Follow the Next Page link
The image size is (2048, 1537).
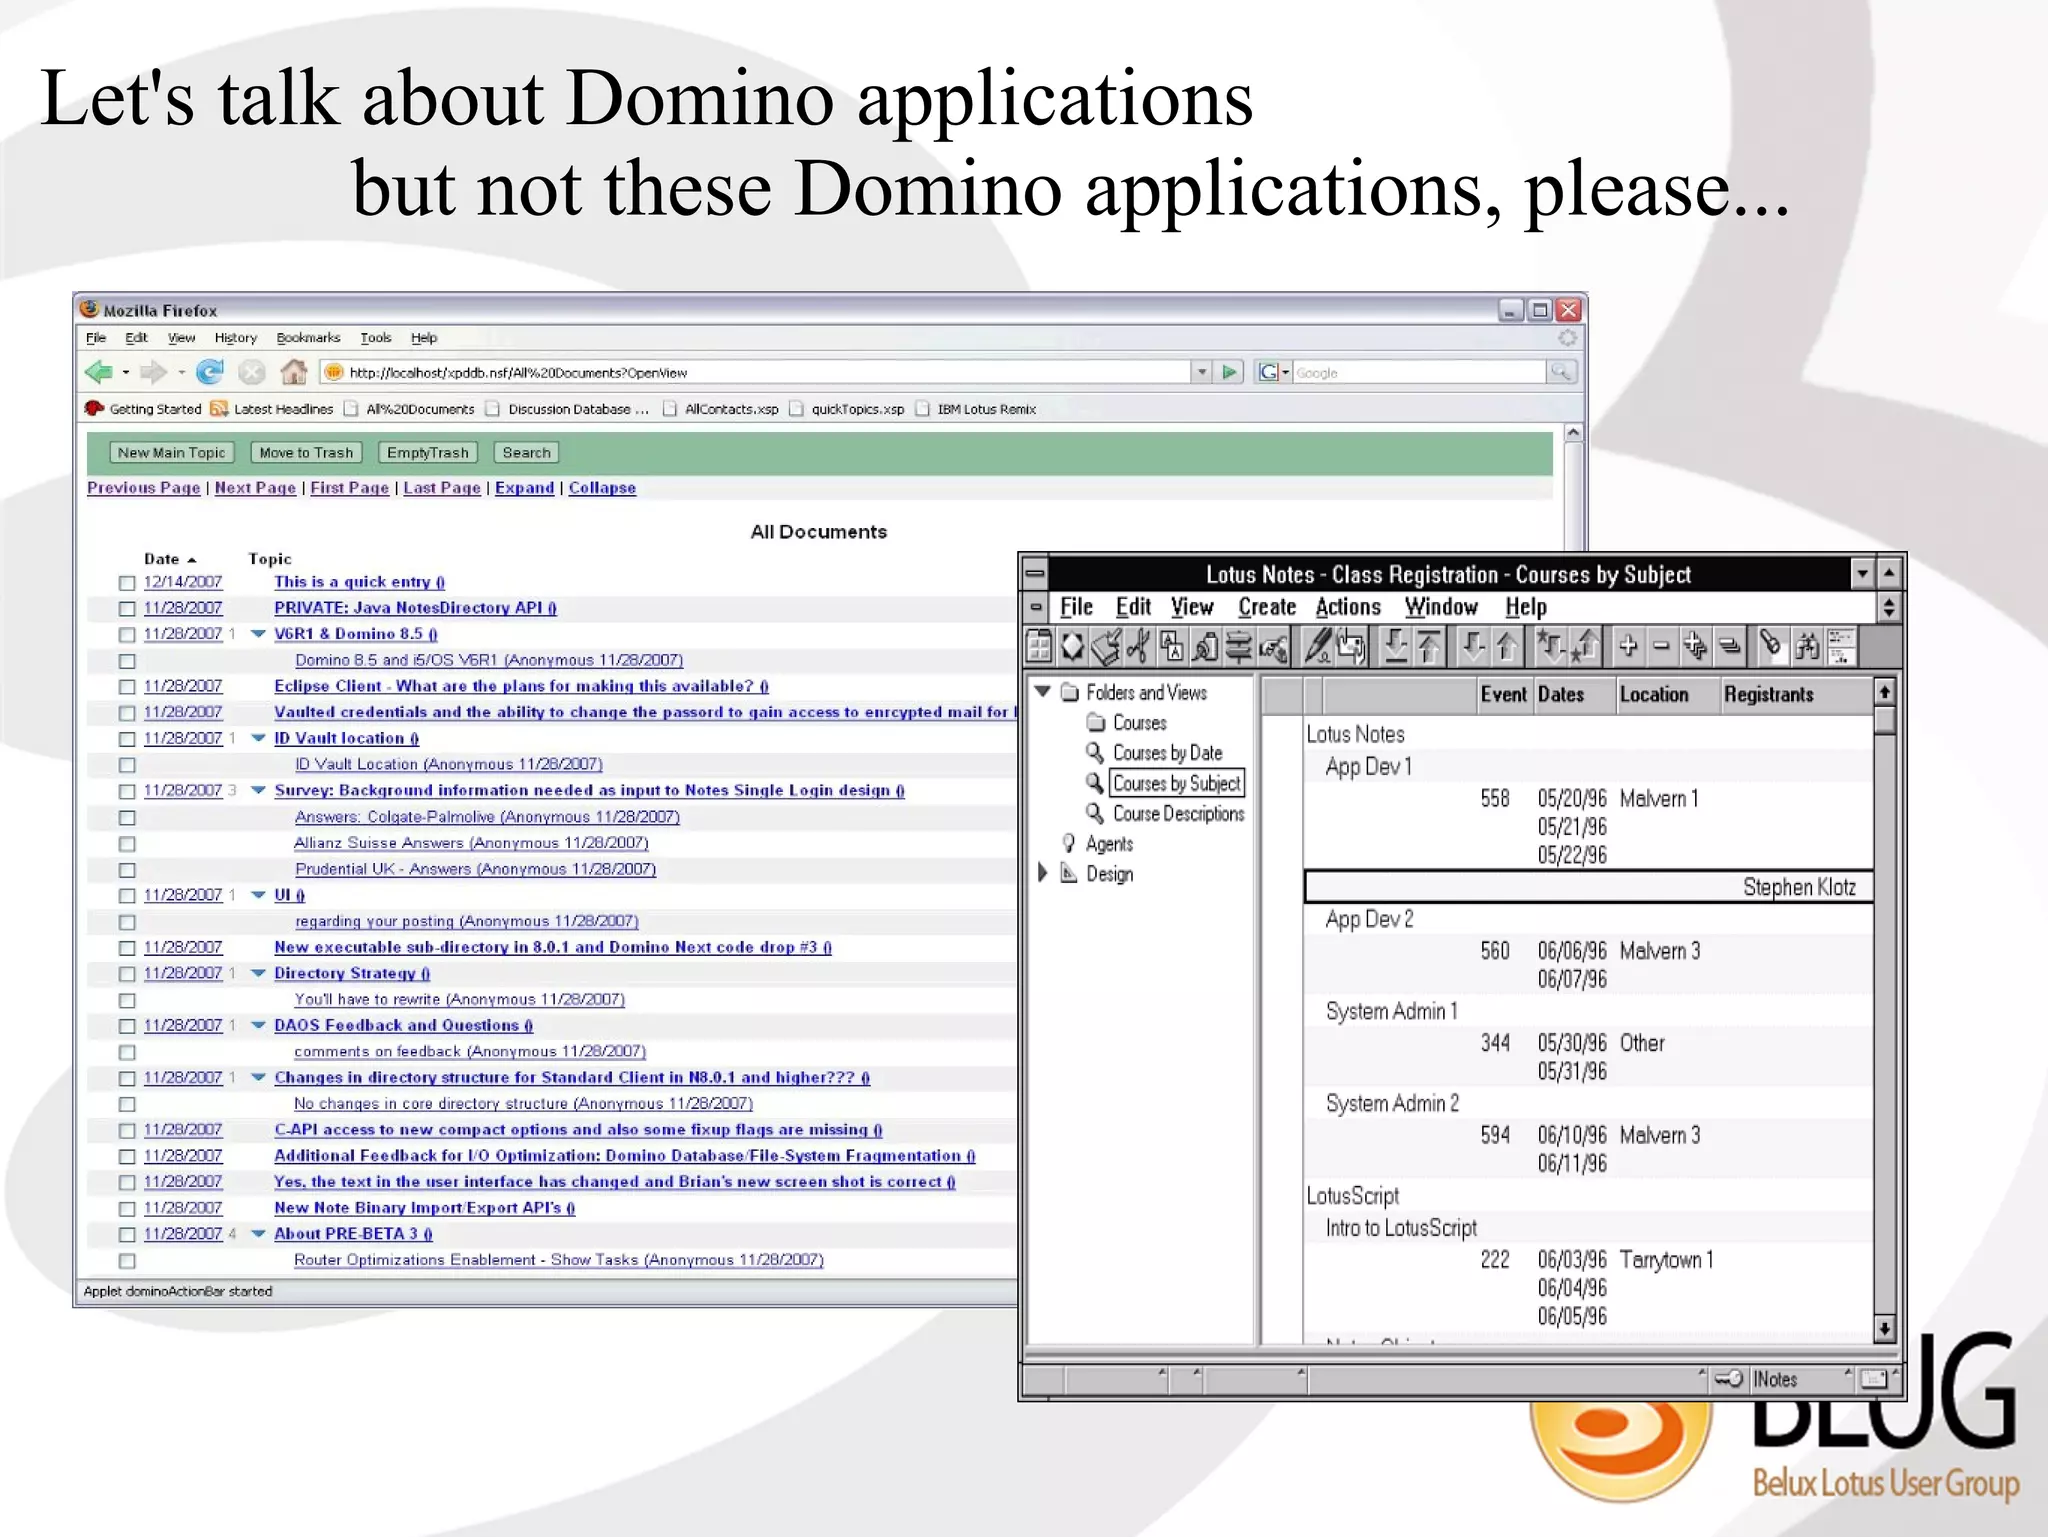point(255,488)
